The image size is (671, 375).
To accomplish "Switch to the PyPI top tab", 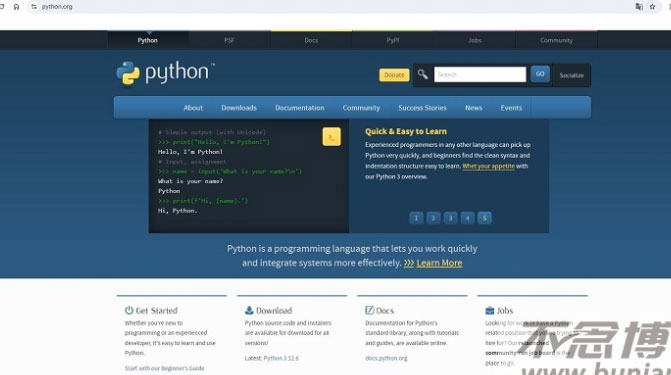I will coord(393,40).
